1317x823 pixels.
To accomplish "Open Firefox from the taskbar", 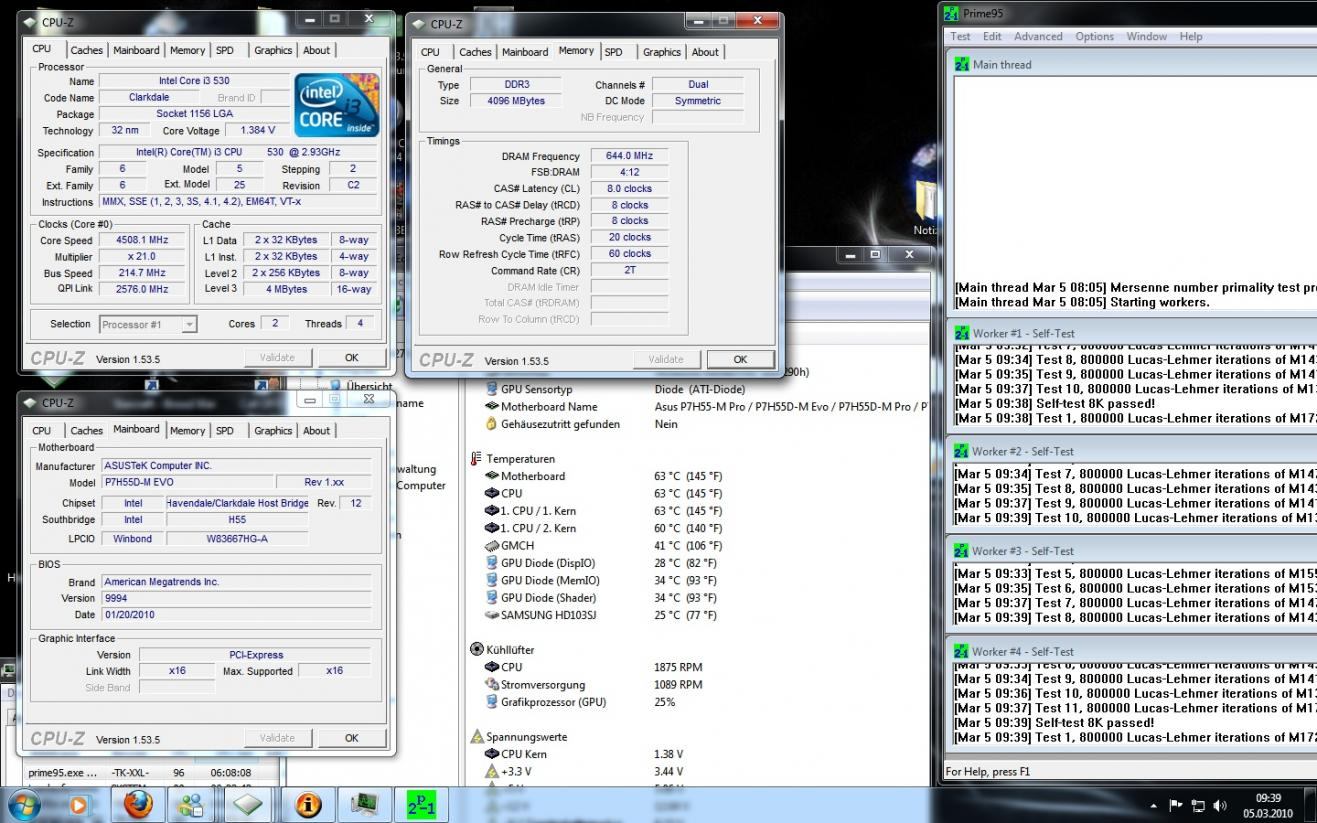I will 138,804.
